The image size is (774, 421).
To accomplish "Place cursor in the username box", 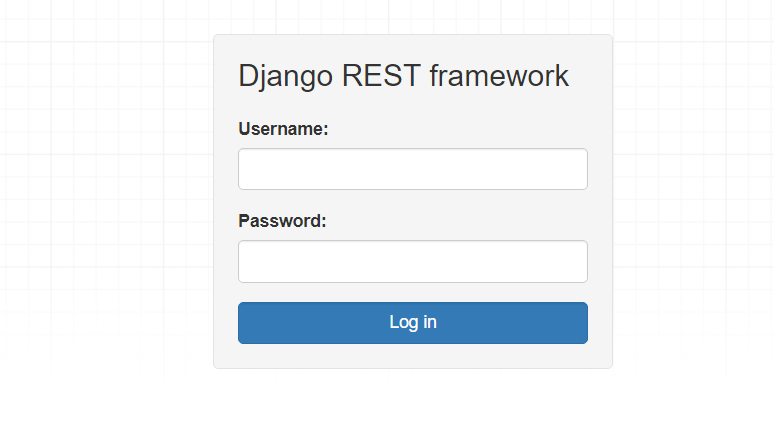I will point(413,169).
